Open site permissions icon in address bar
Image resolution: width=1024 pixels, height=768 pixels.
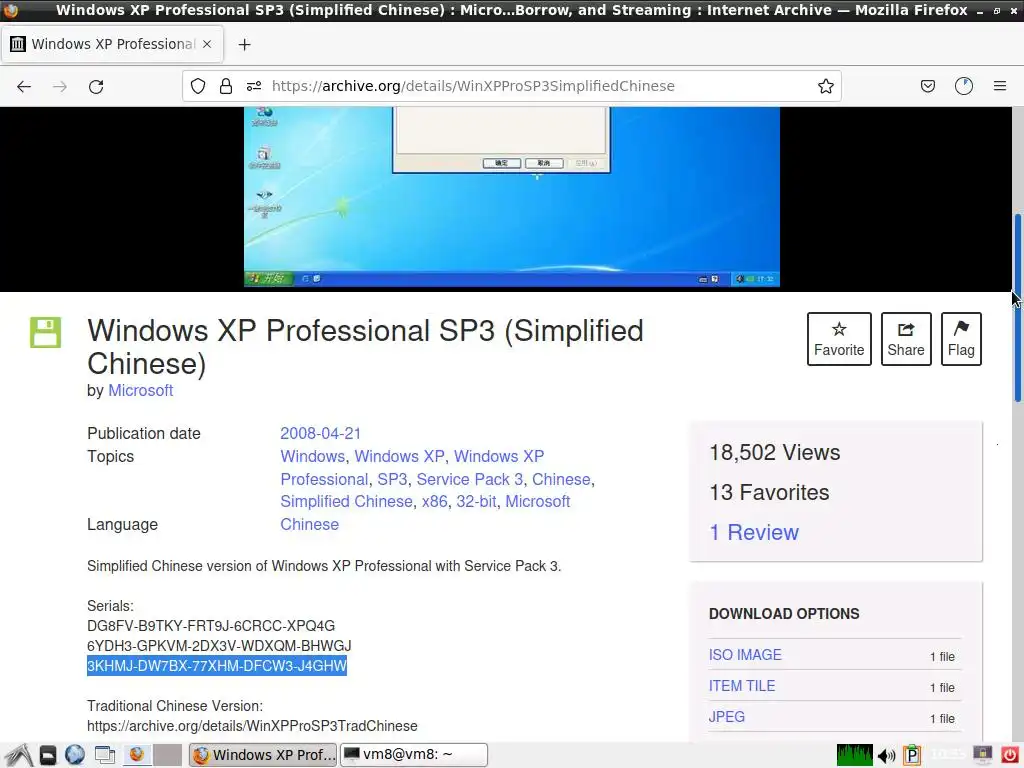(x=254, y=86)
